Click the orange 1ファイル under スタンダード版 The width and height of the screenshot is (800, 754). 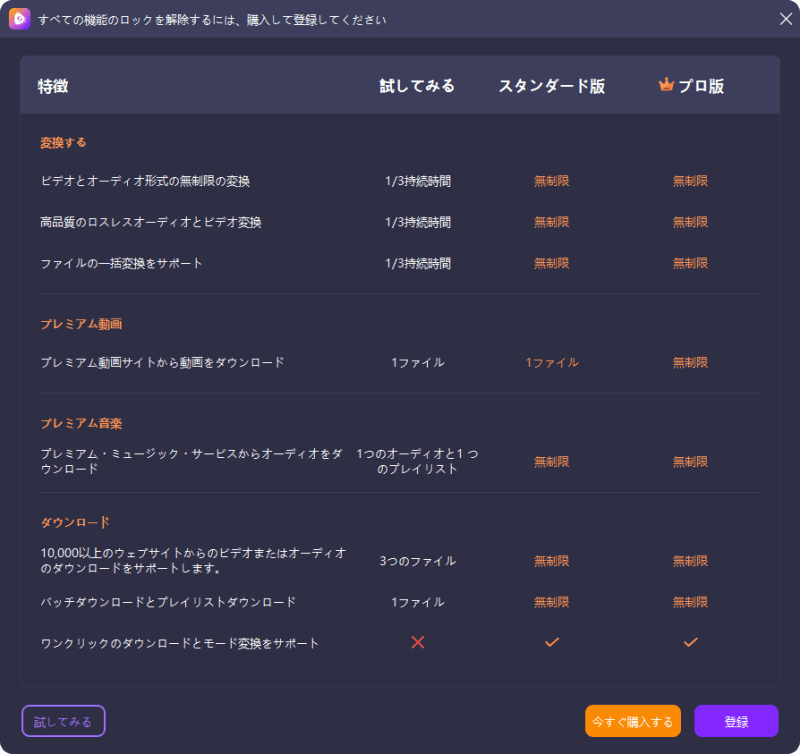click(551, 363)
